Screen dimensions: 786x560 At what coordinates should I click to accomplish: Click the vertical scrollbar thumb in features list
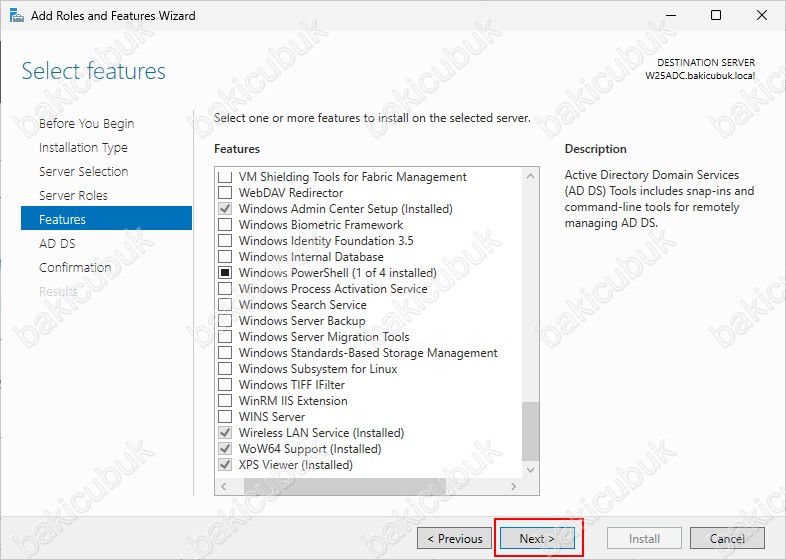(x=530, y=430)
